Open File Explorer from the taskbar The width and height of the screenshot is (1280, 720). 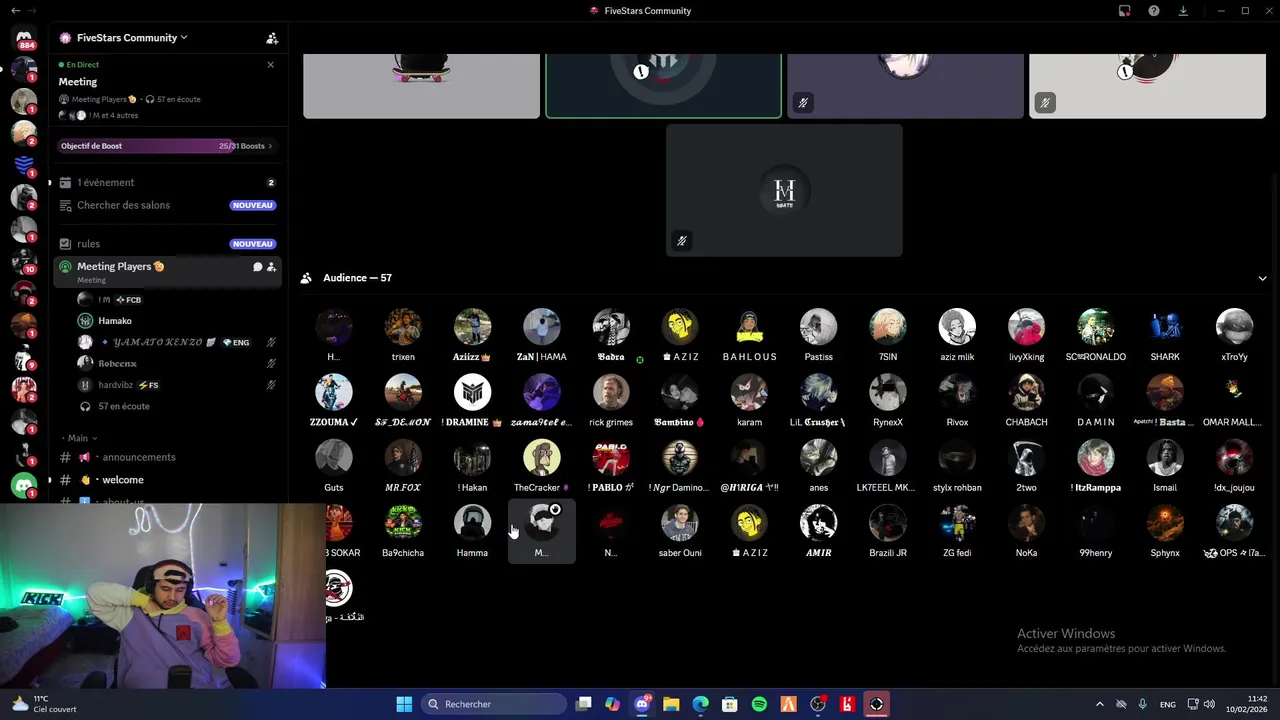(671, 704)
